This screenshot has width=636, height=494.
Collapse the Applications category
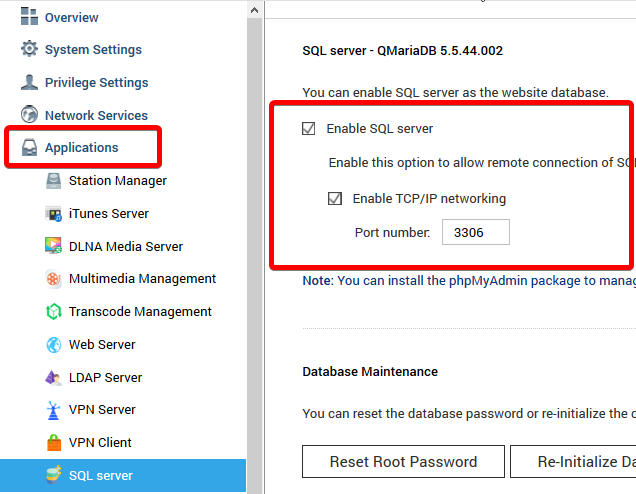tap(82, 148)
